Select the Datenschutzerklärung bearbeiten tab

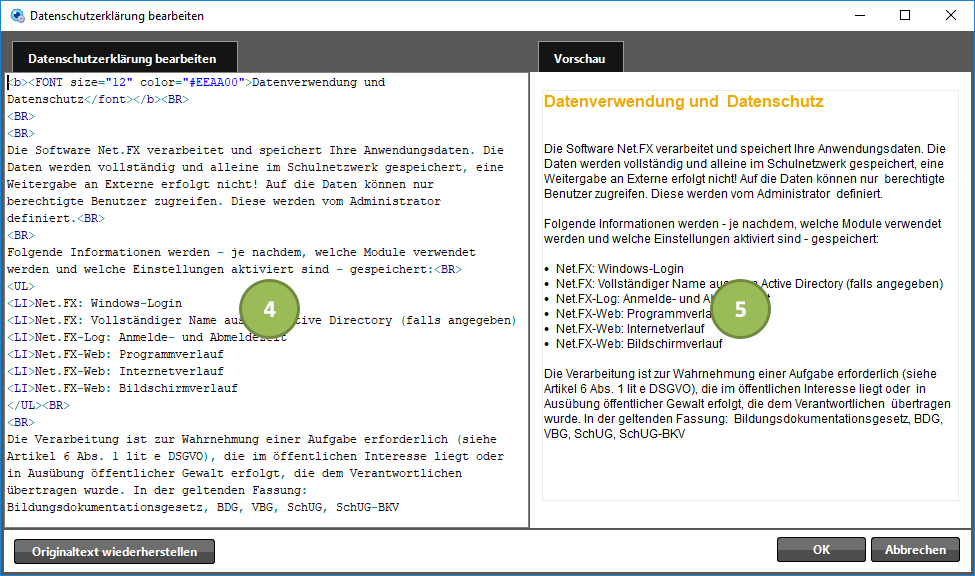(x=124, y=58)
